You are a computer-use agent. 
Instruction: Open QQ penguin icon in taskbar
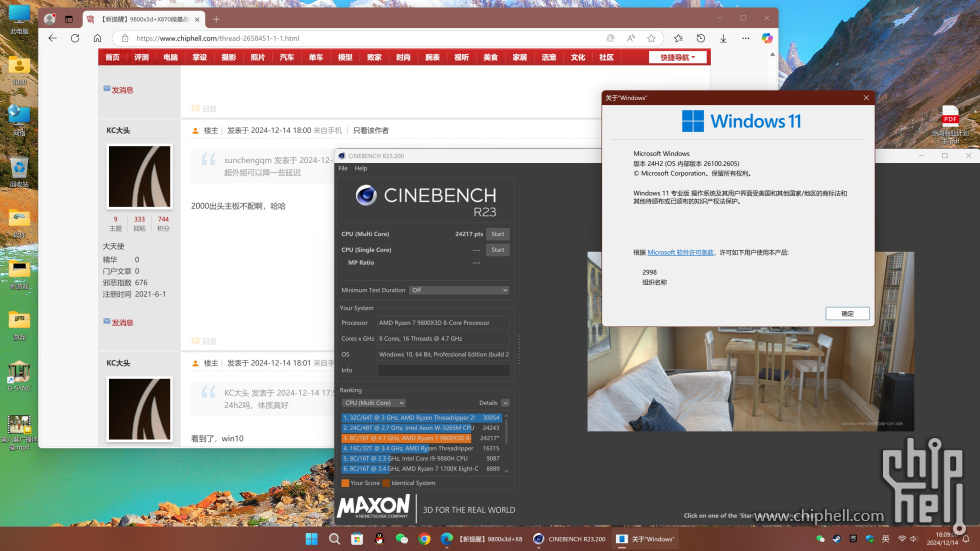point(379,539)
